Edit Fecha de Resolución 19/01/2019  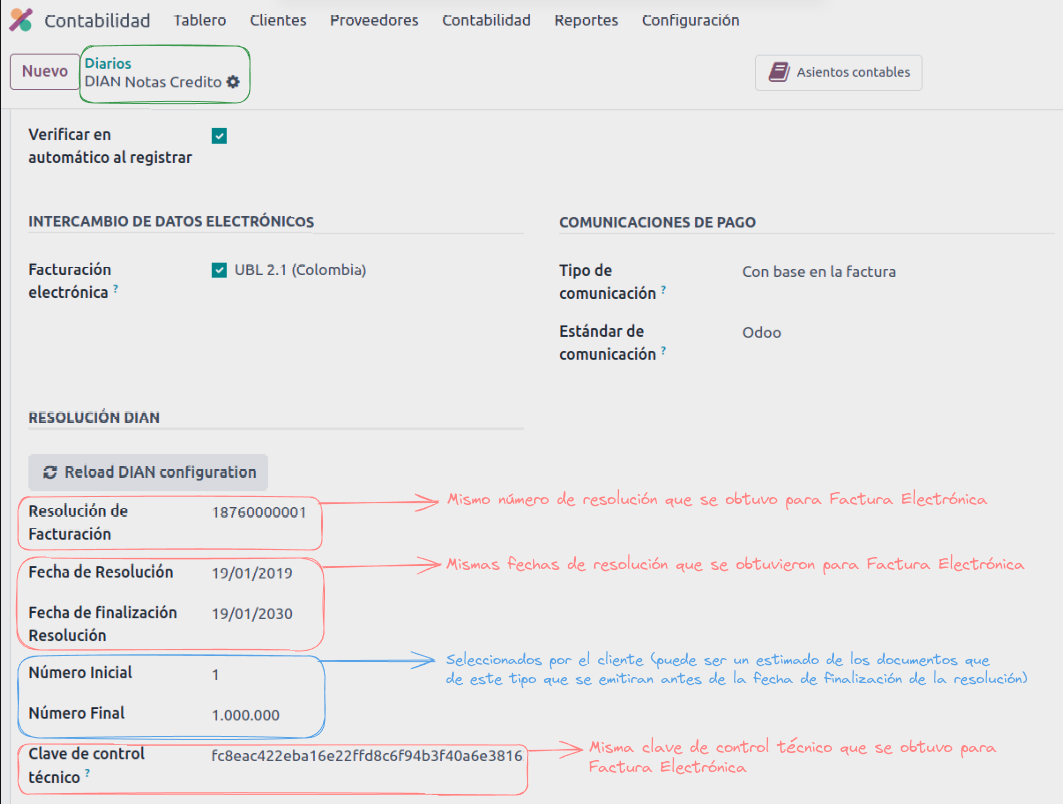(252, 574)
